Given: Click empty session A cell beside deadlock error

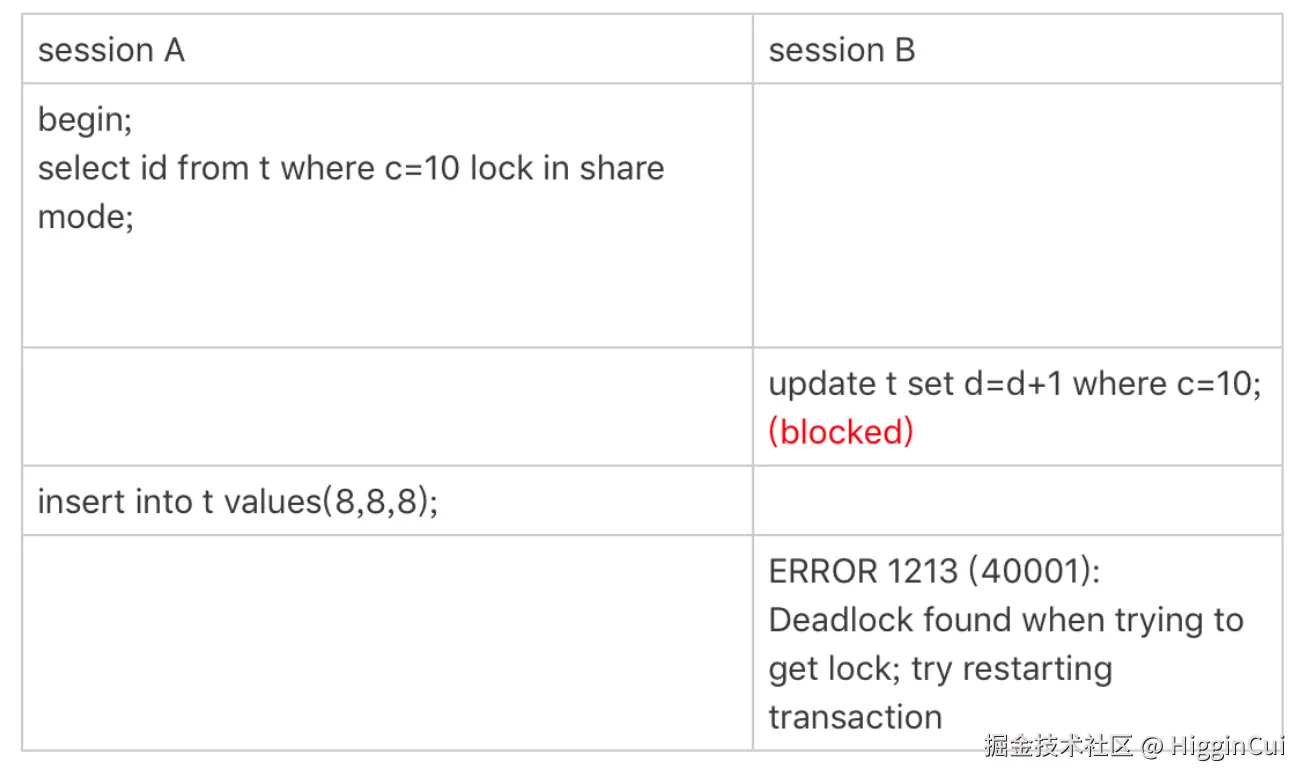Looking at the screenshot, I should click(387, 642).
